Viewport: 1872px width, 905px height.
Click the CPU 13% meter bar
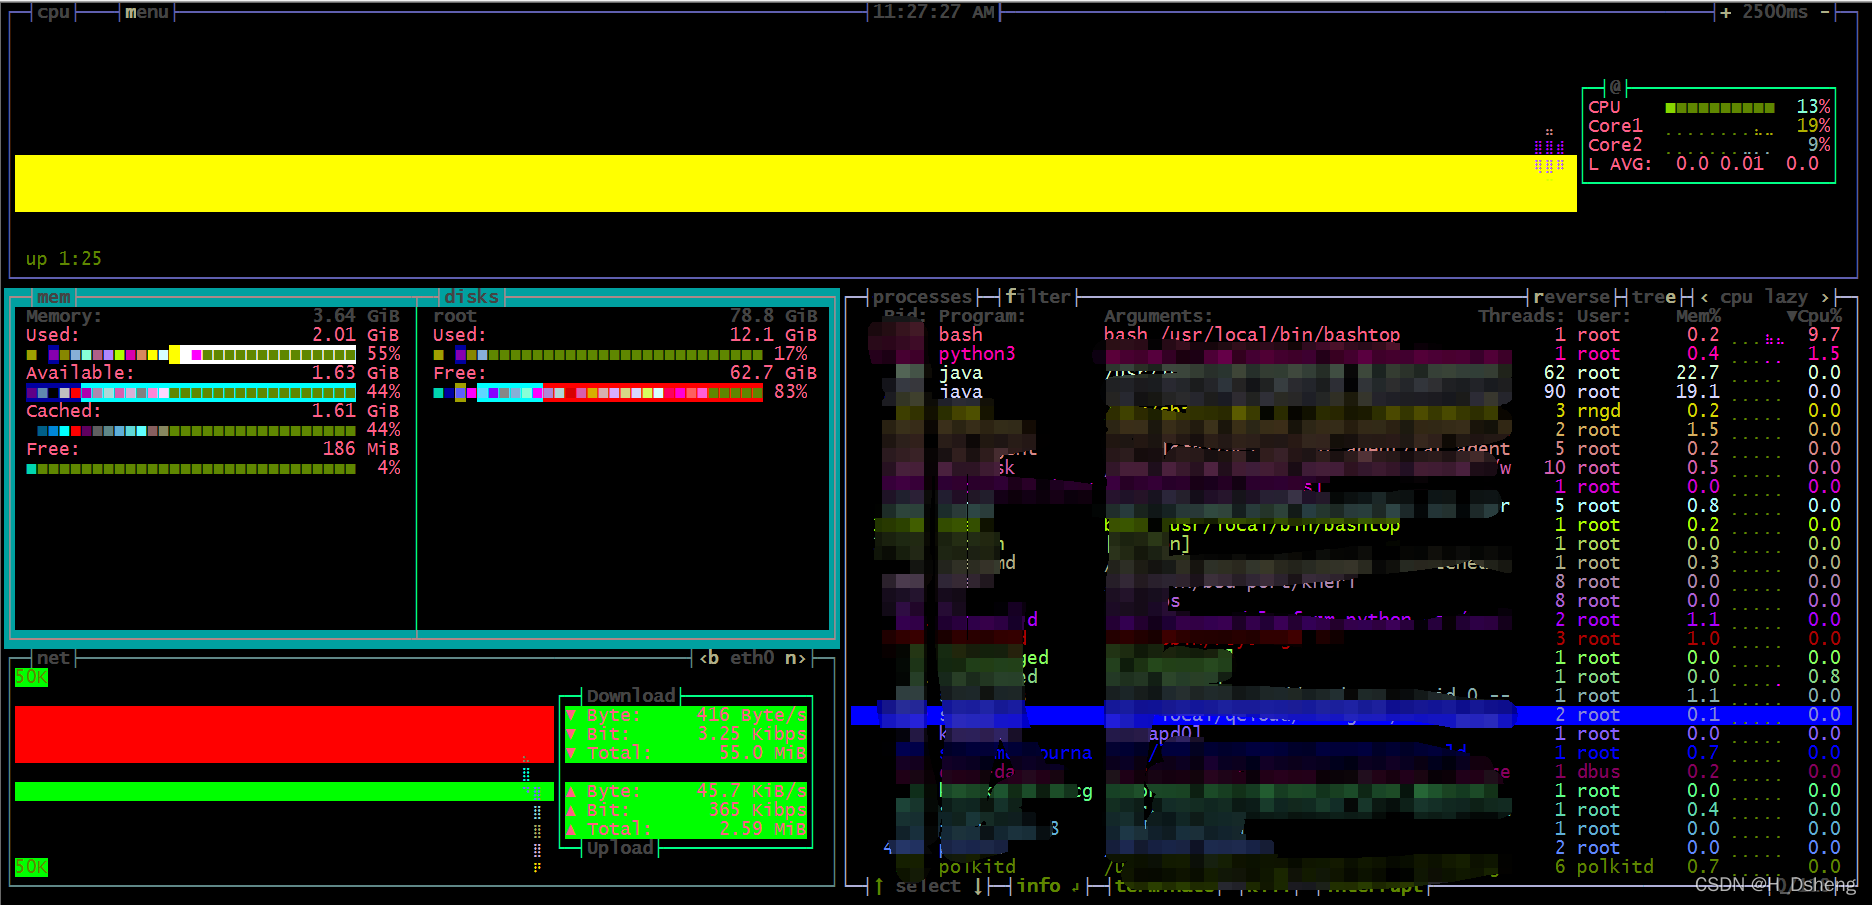click(1720, 108)
